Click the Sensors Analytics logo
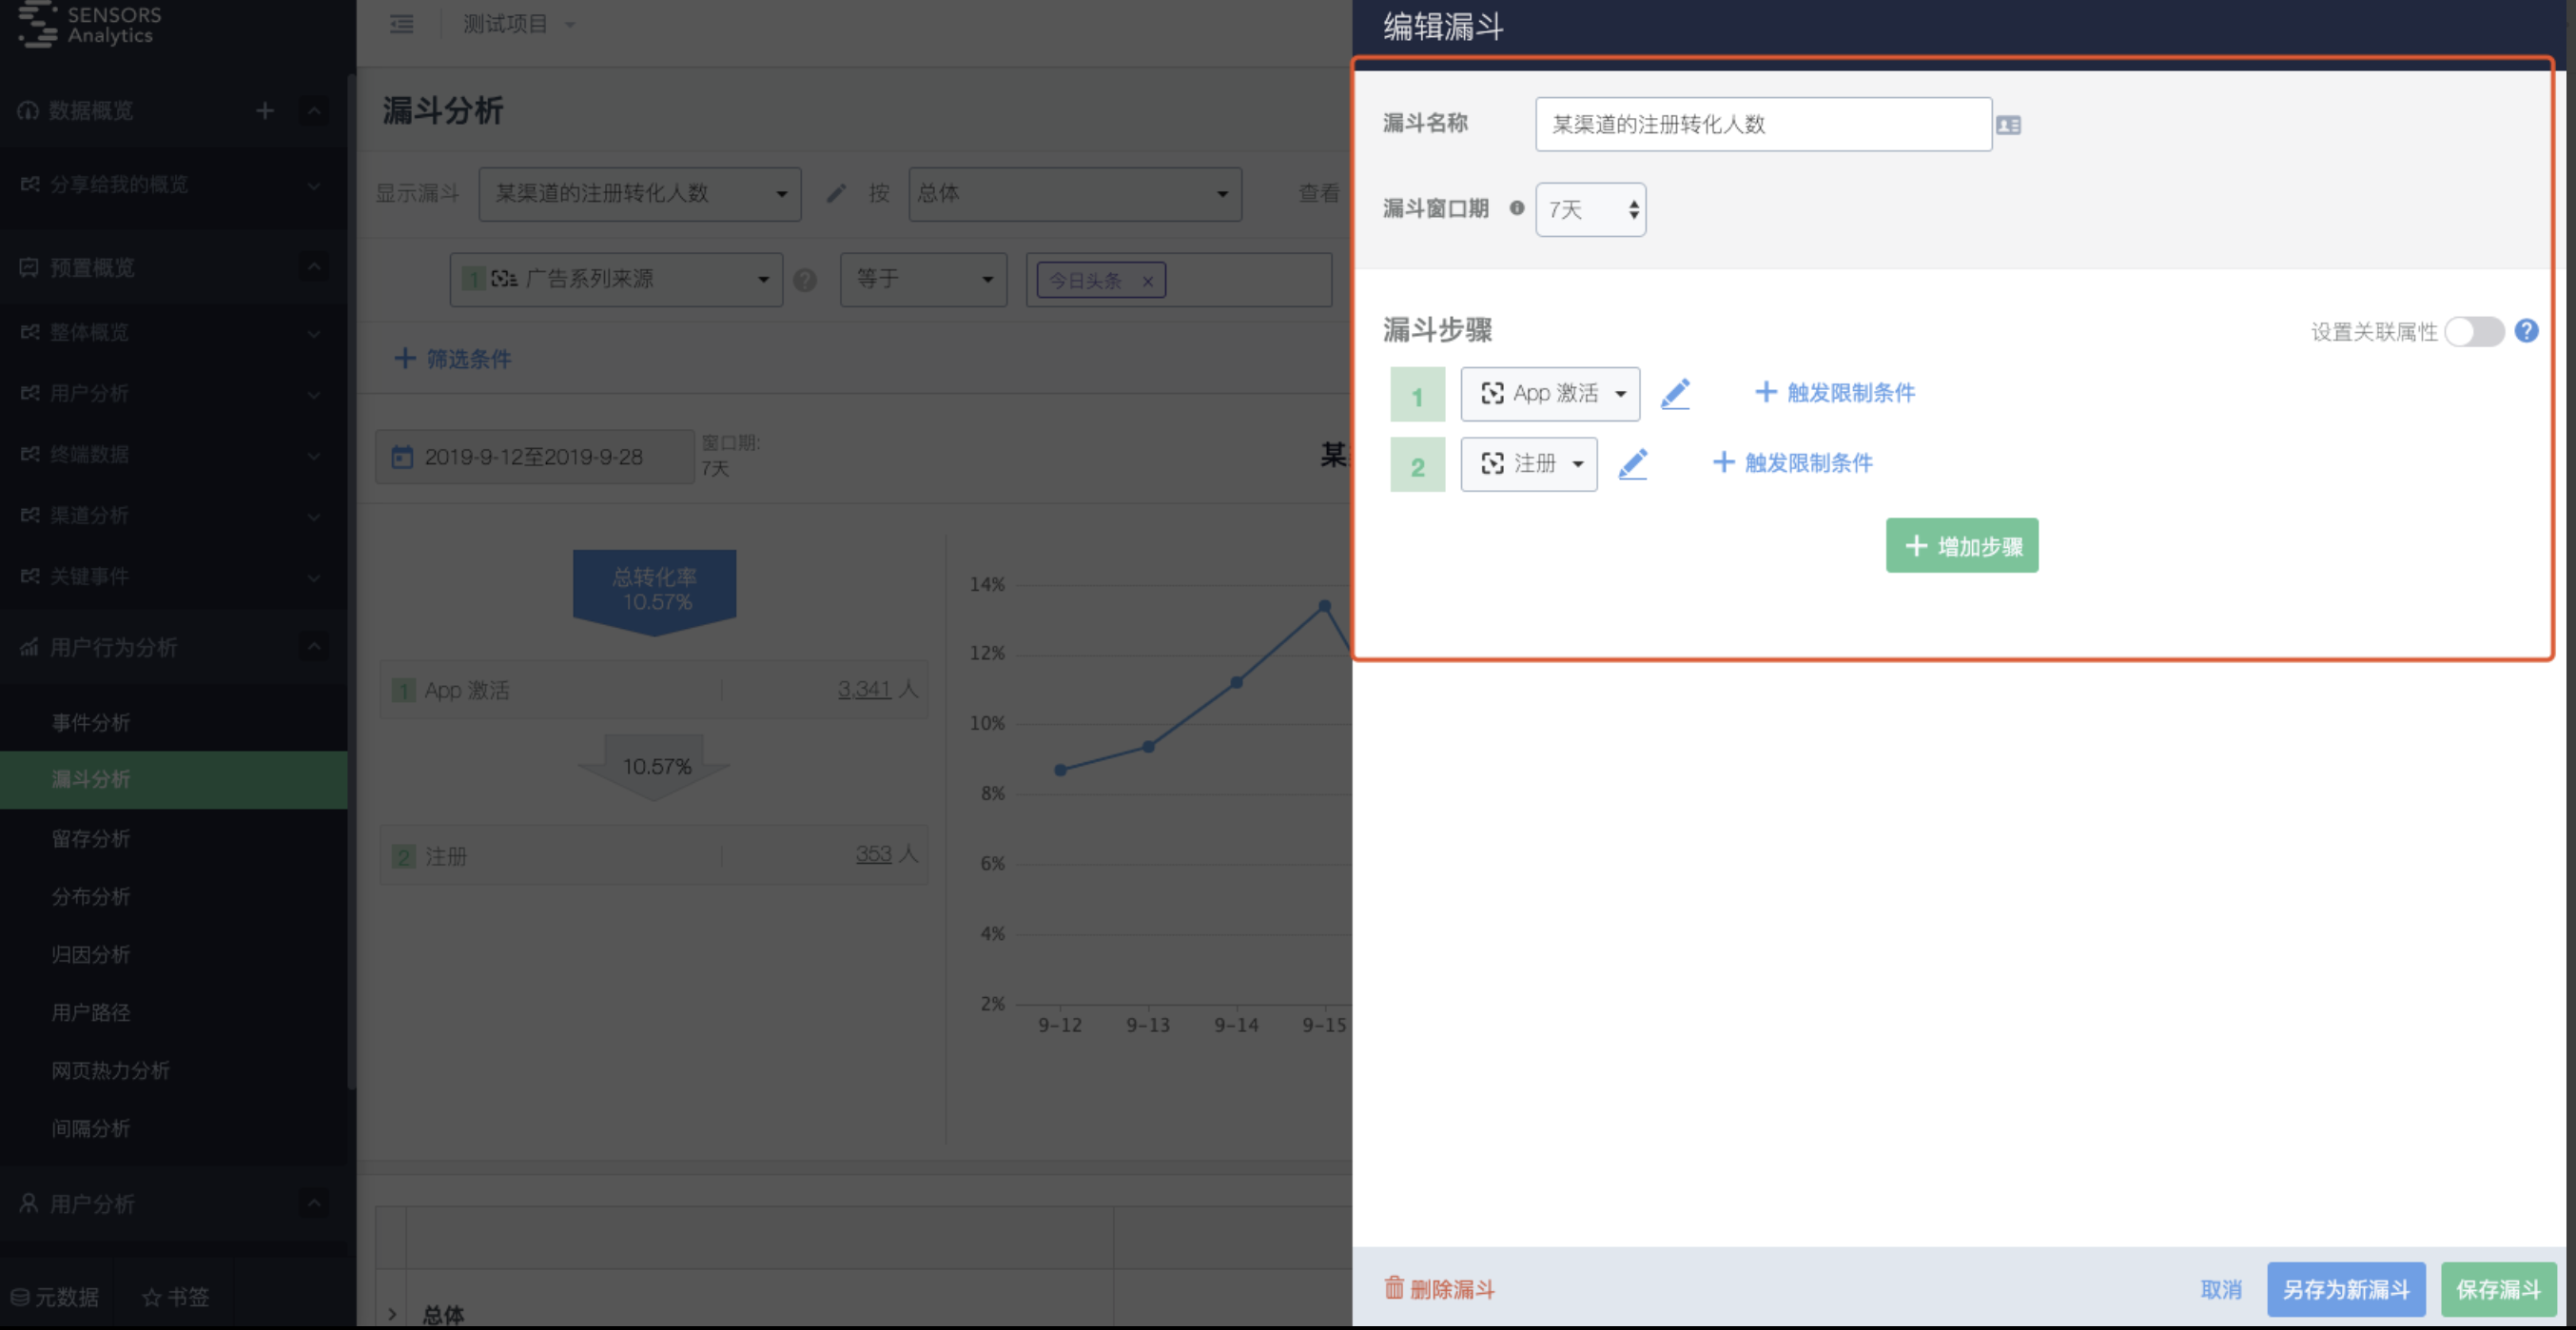 click(x=90, y=25)
